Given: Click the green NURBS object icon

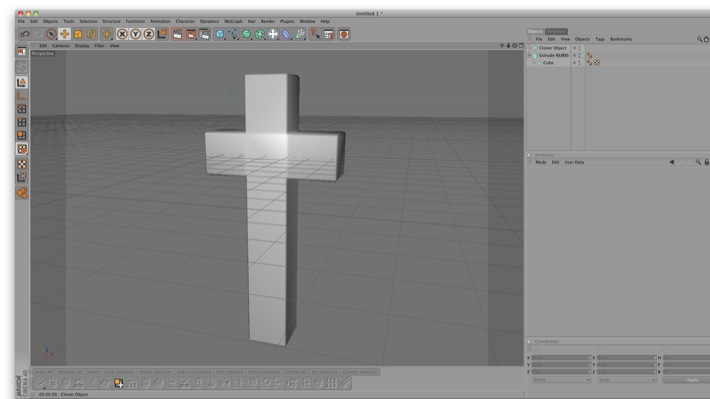Looking at the screenshot, I should point(246,34).
